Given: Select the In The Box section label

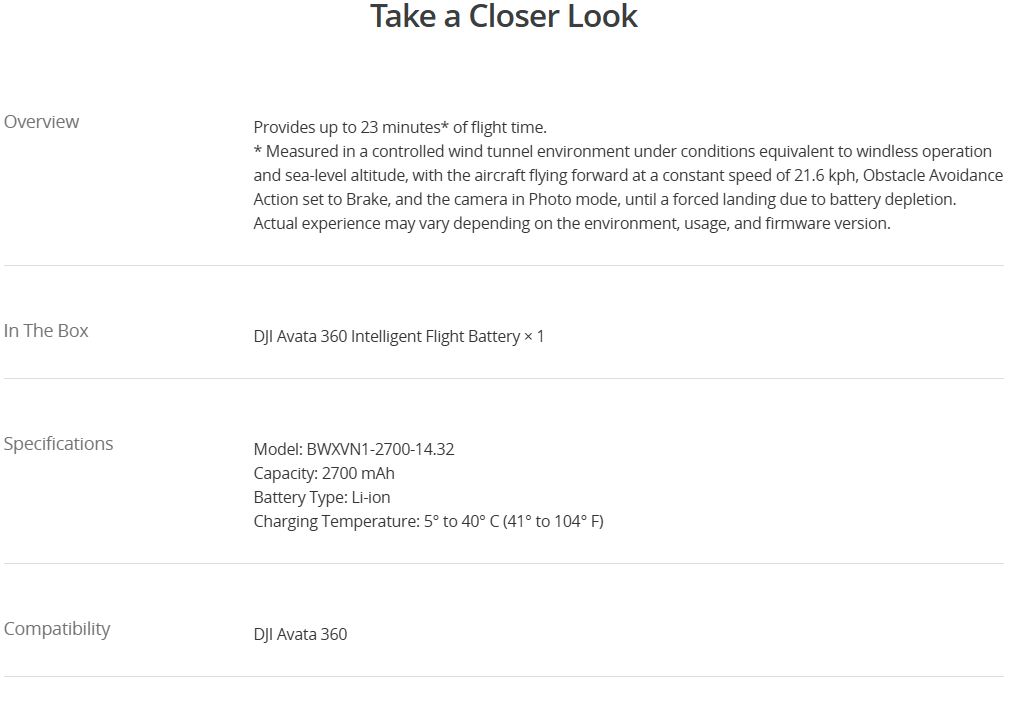Looking at the screenshot, I should [x=46, y=331].
